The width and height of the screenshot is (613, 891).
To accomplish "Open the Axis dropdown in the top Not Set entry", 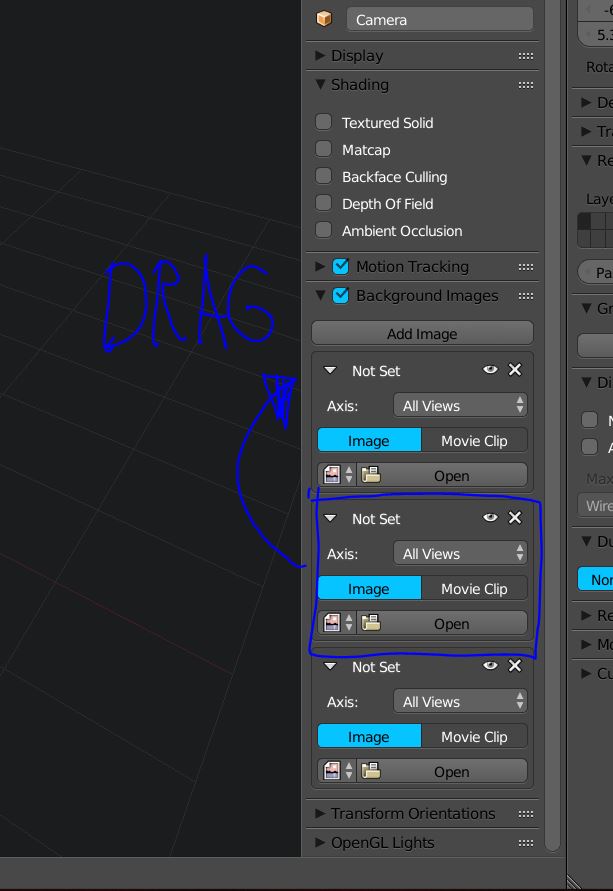I will (x=460, y=406).
